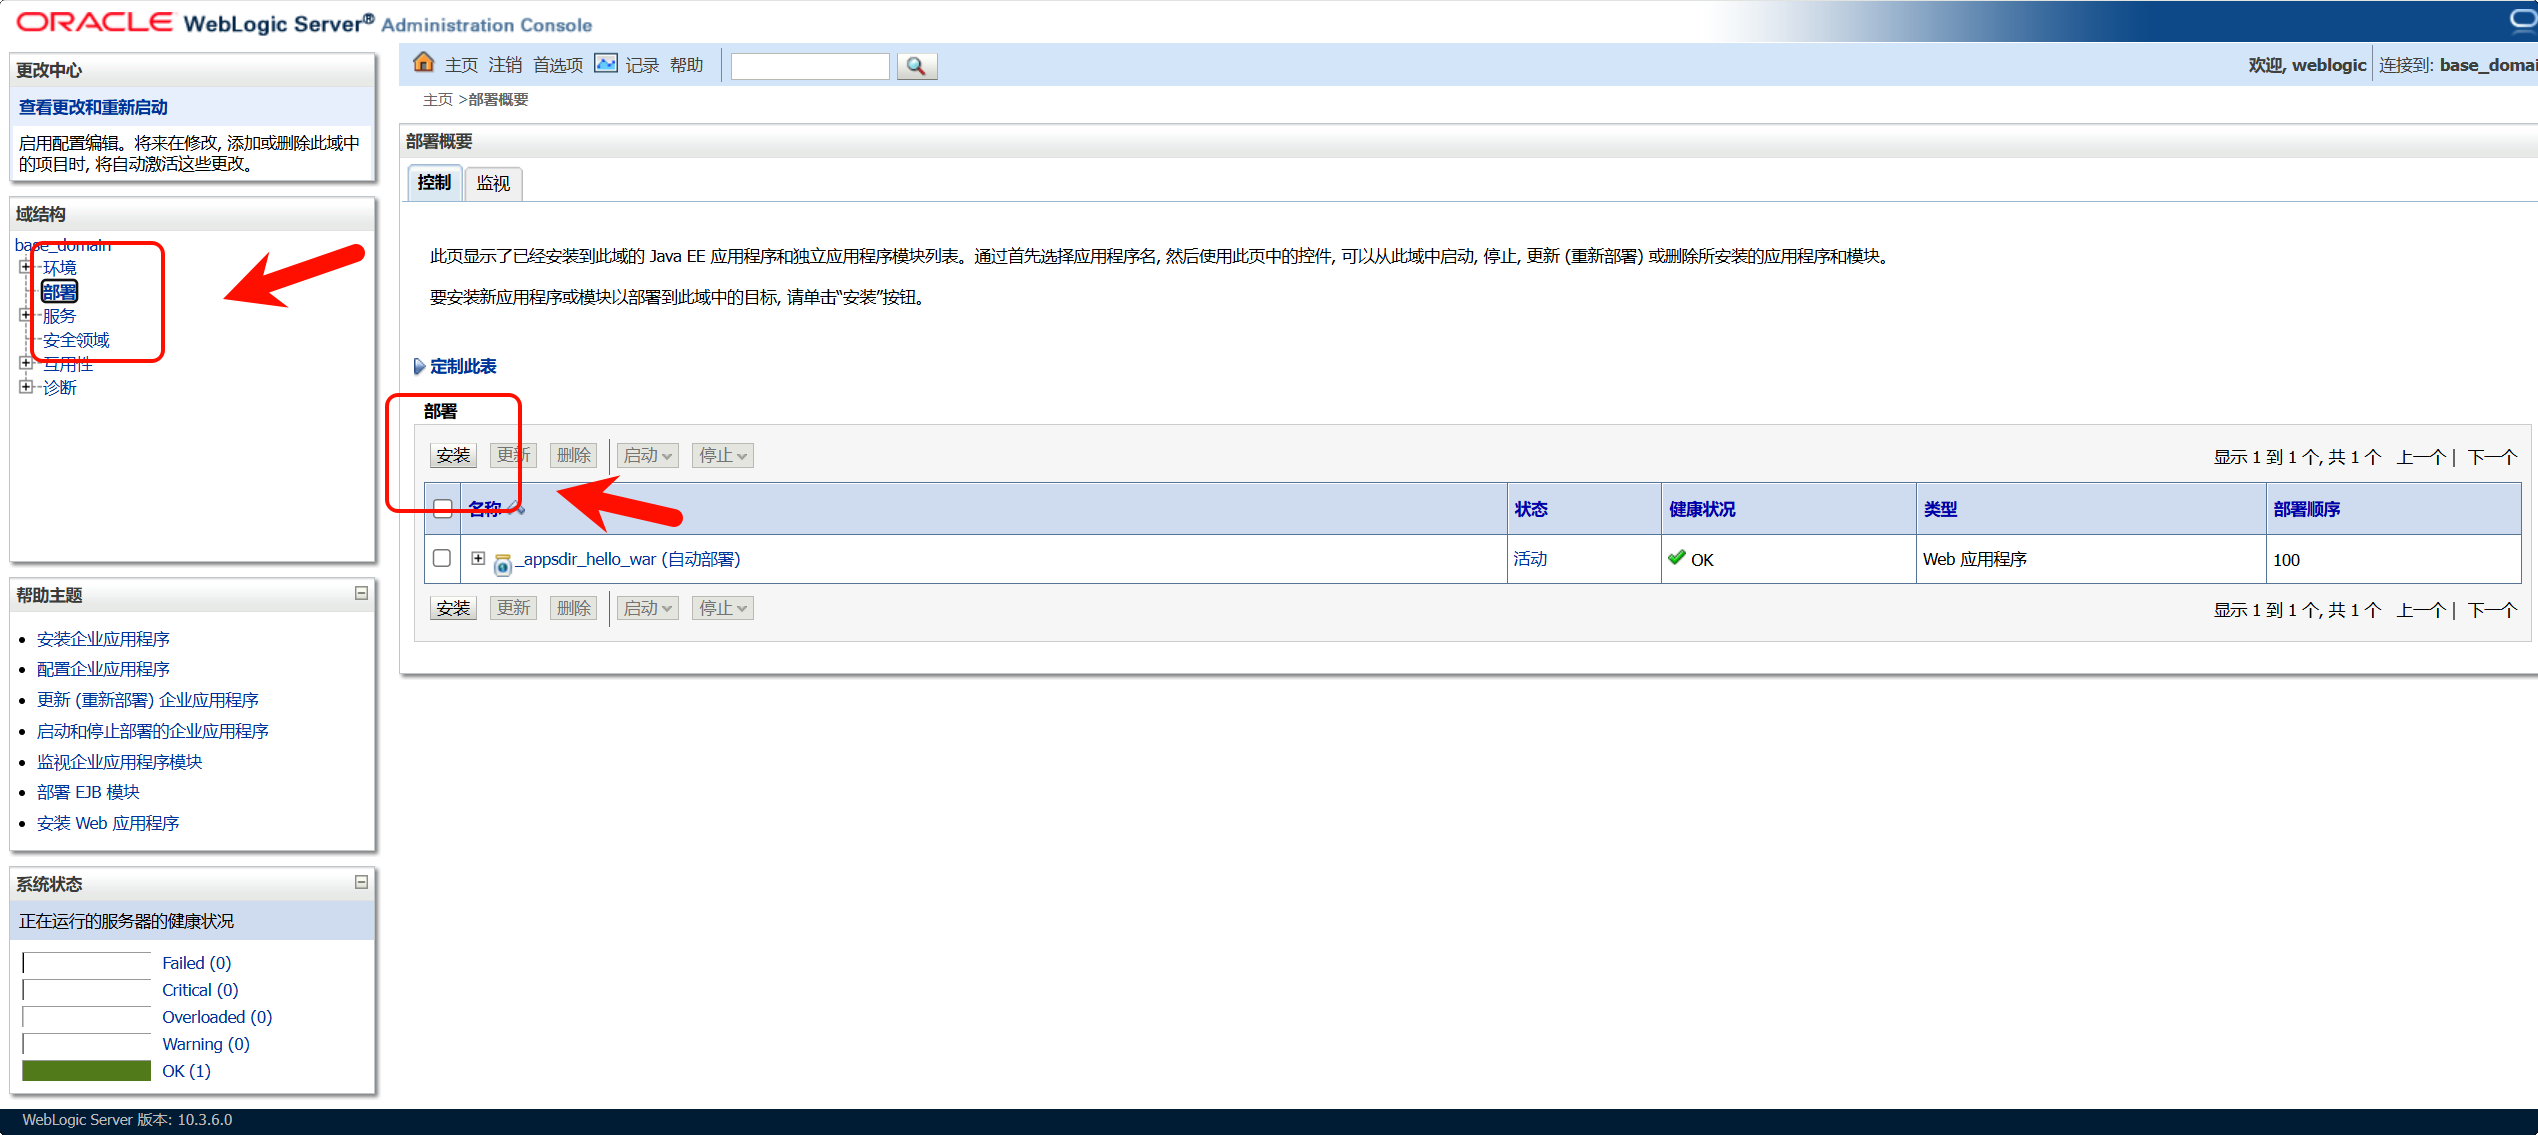Click the _appsdir_hello_war application icon

(x=503, y=565)
